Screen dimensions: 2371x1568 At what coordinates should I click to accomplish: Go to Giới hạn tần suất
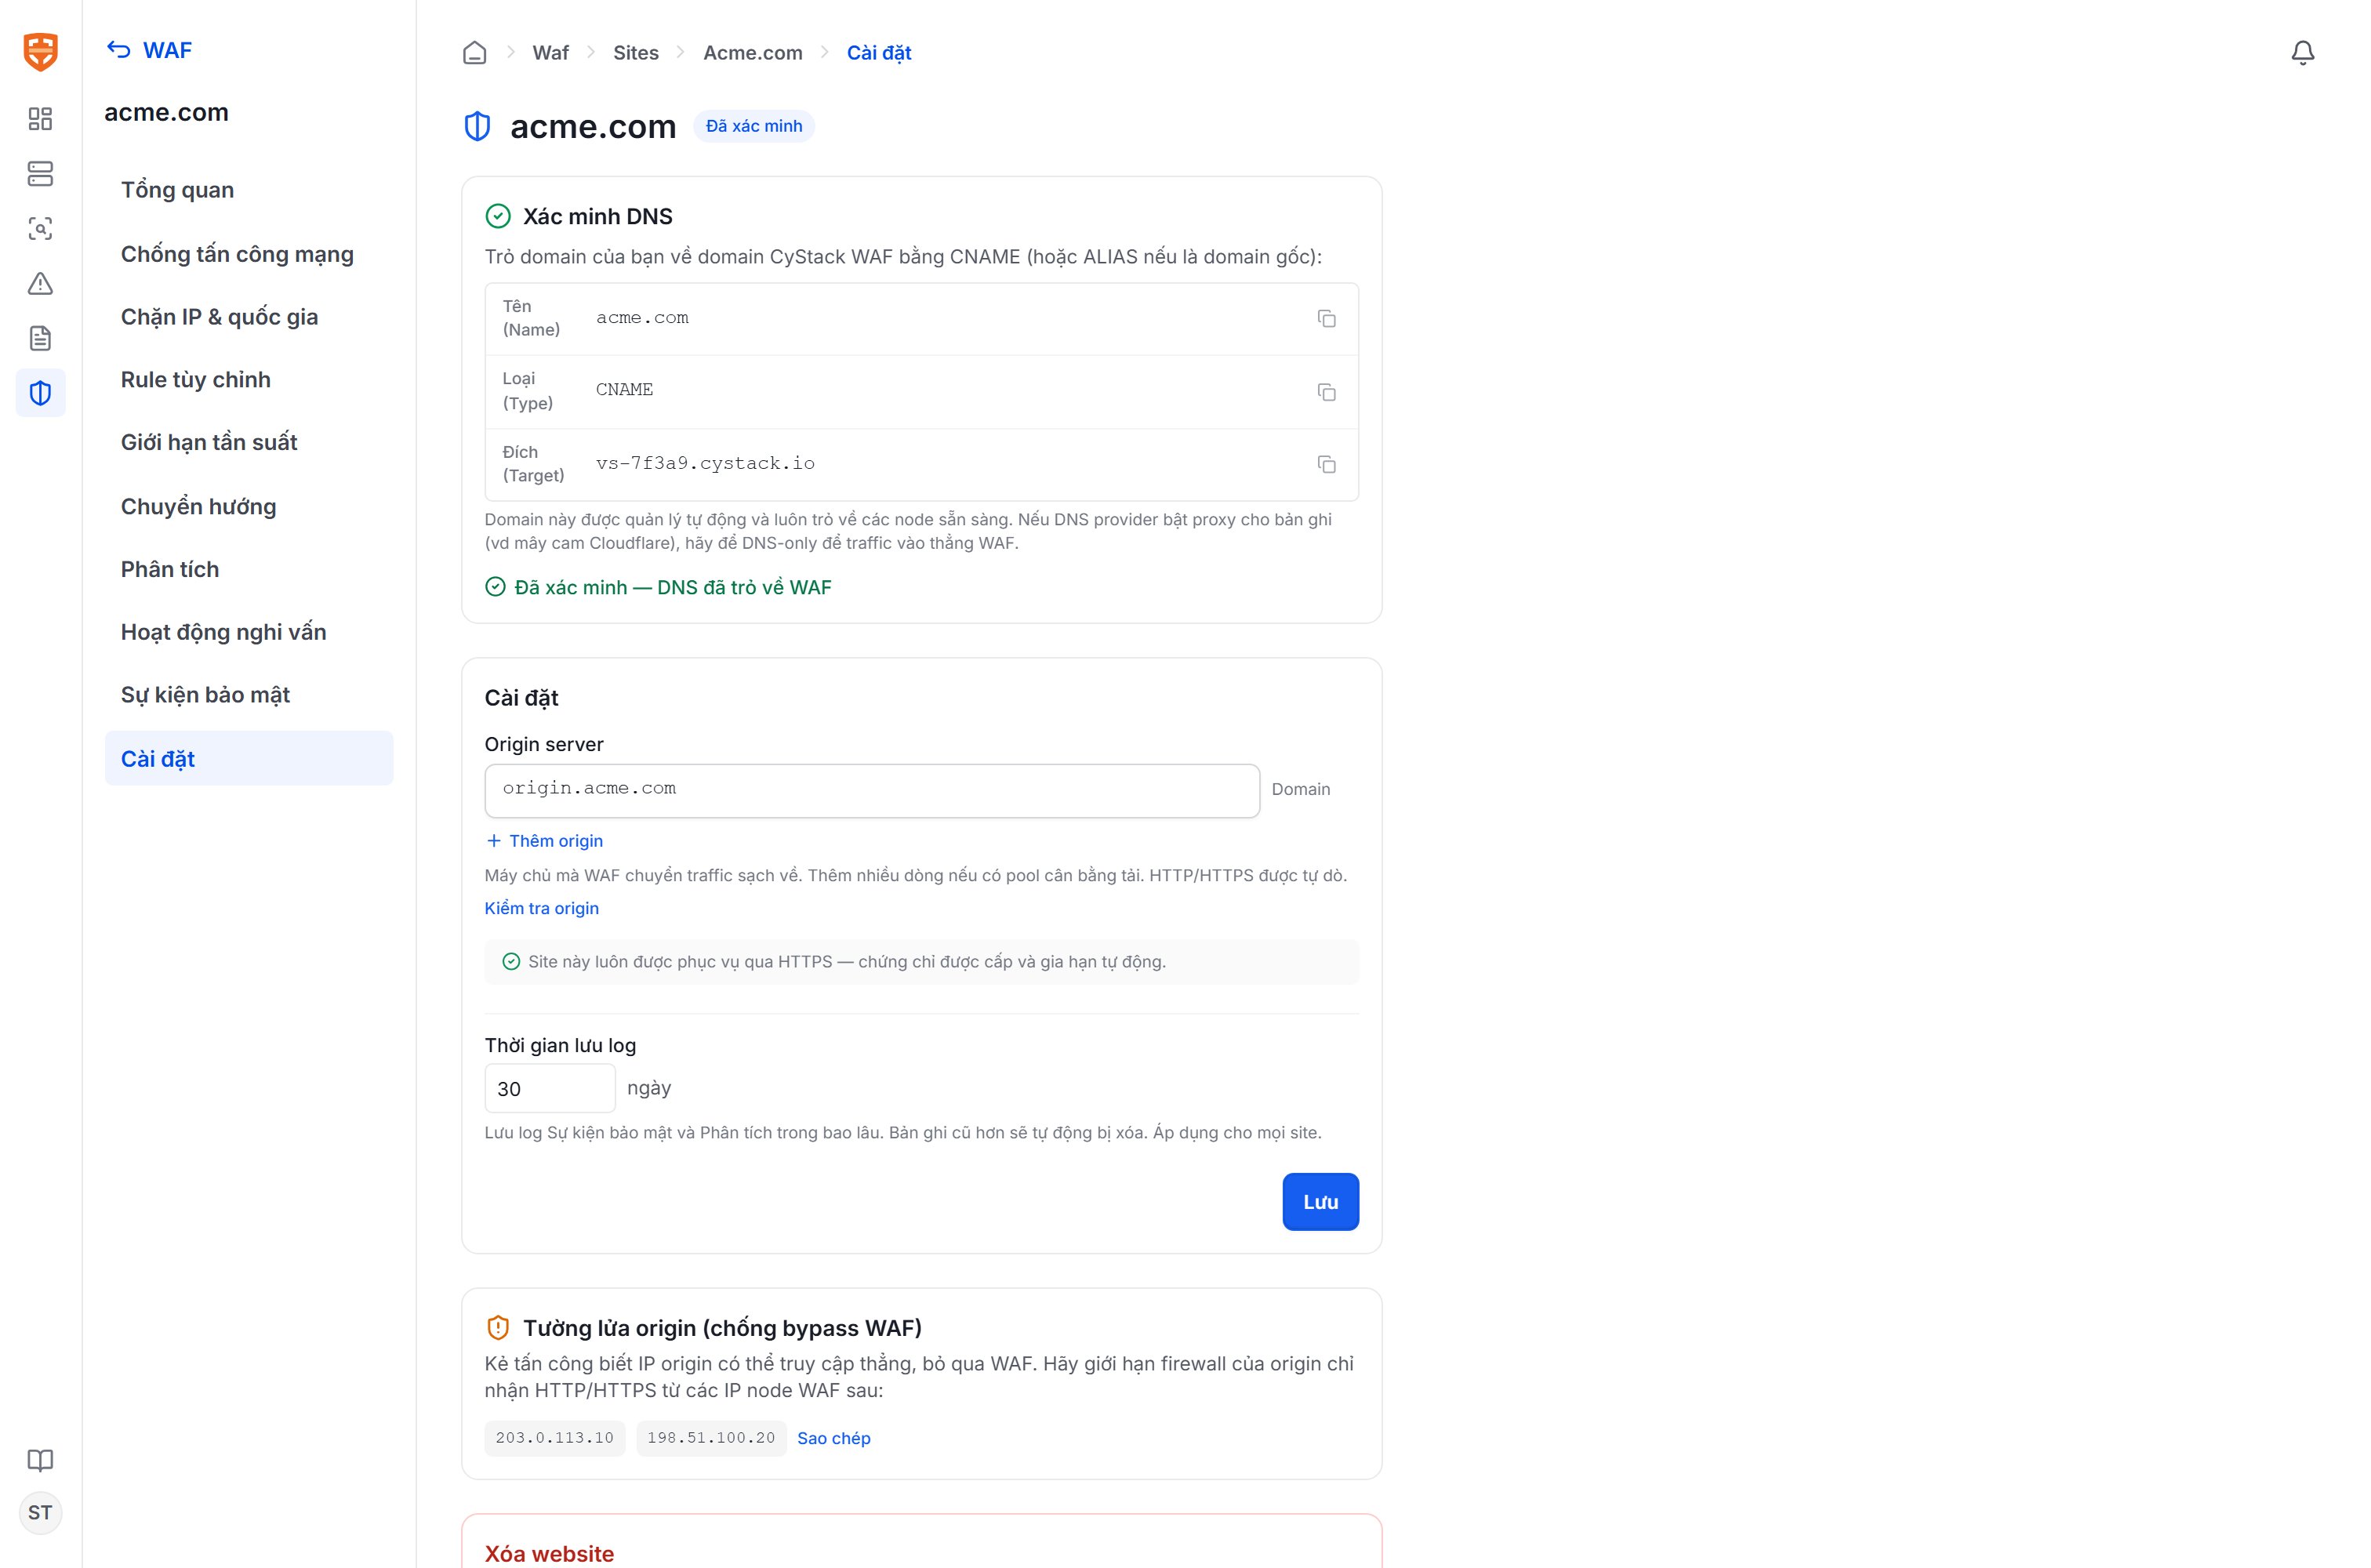point(249,442)
